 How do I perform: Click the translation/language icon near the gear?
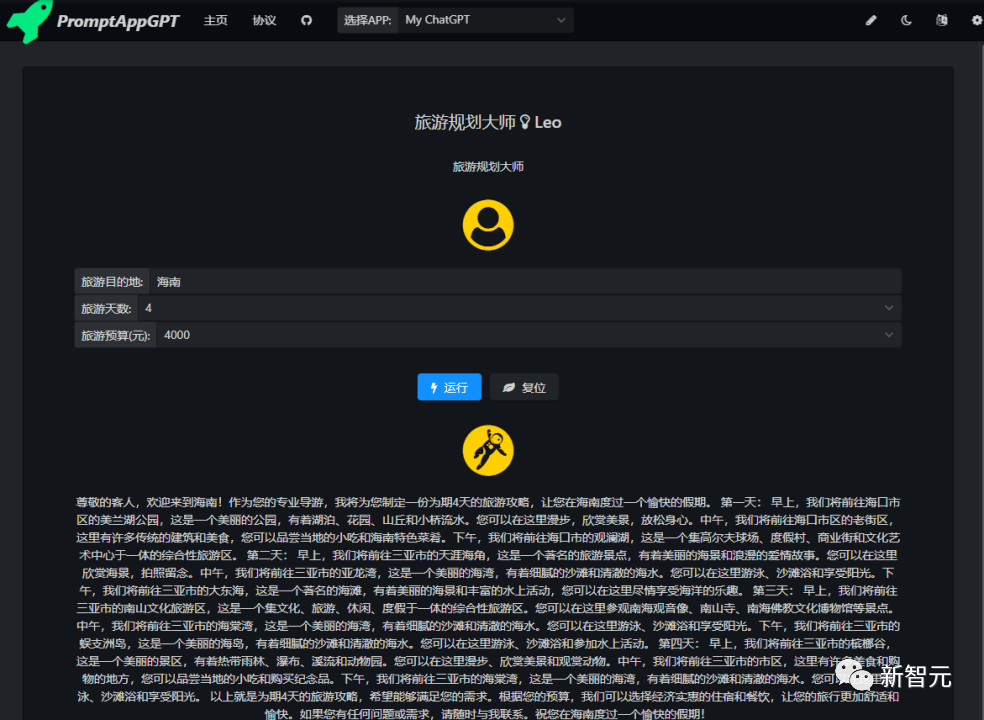tap(941, 19)
